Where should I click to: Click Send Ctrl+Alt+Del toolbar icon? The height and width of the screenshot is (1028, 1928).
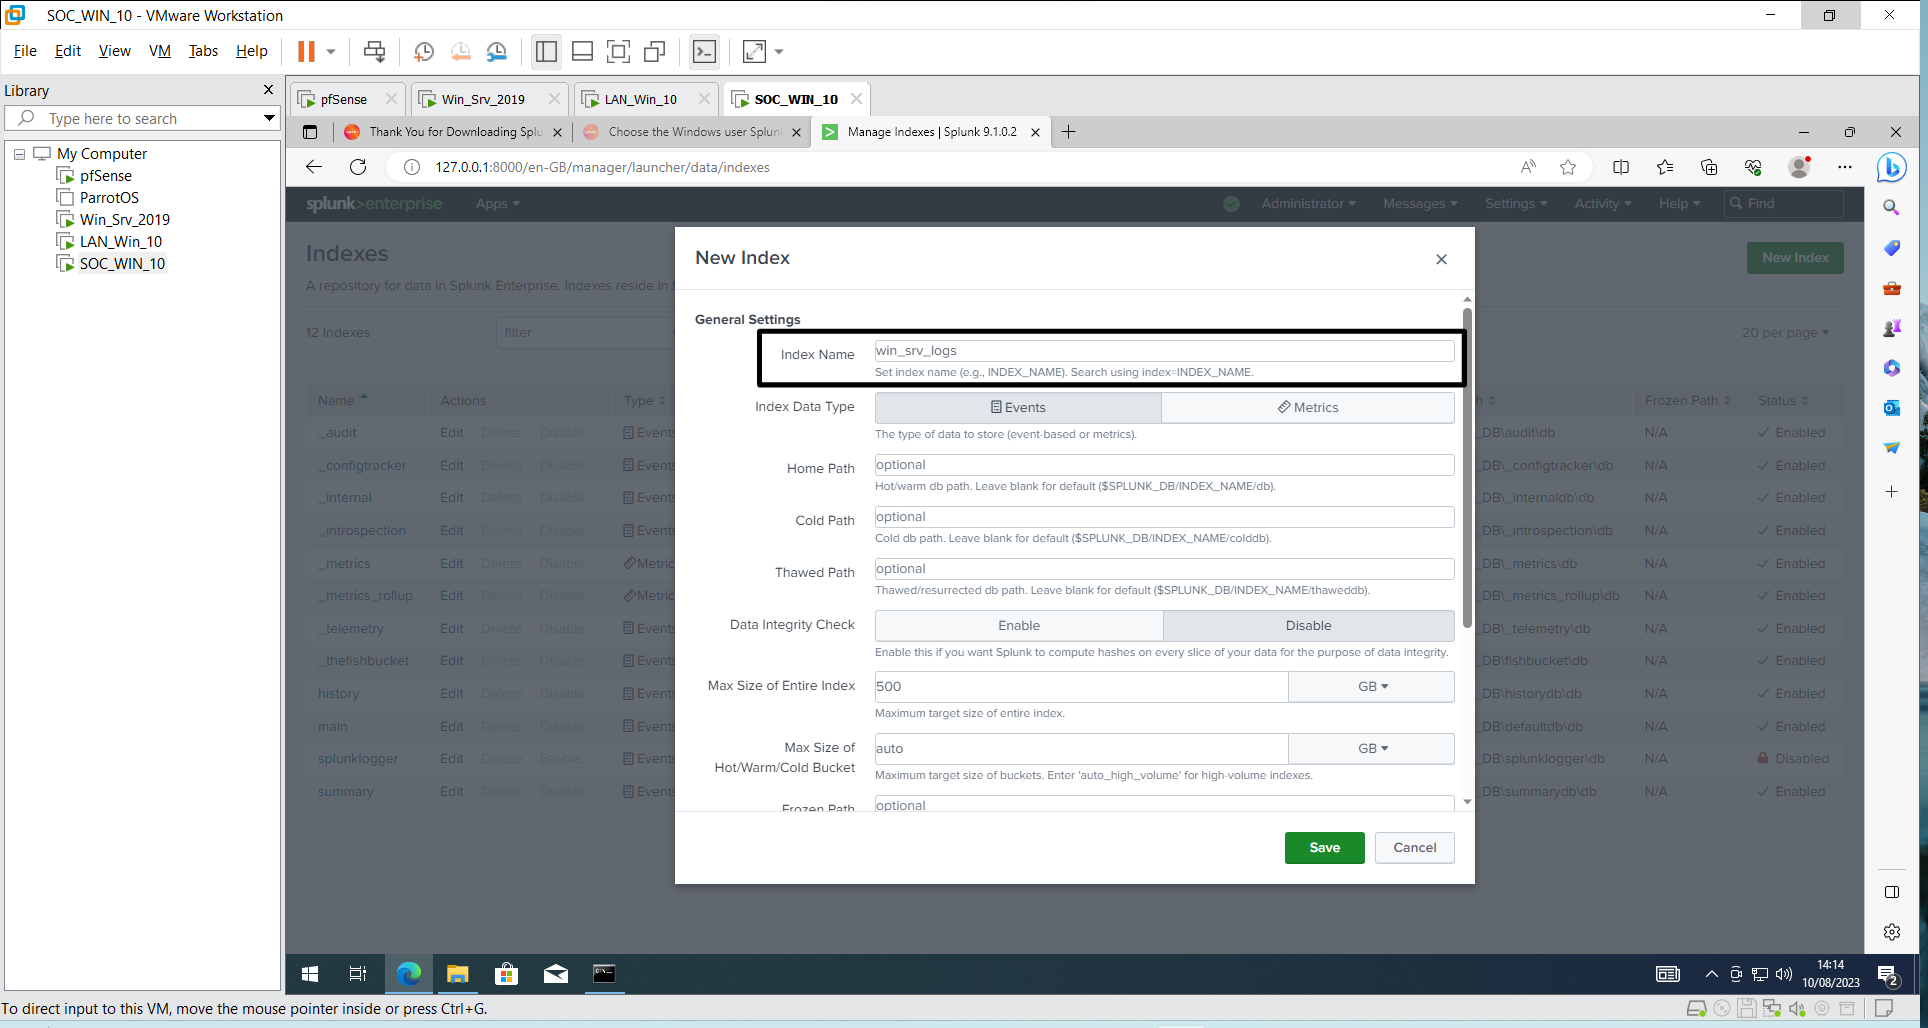[374, 51]
